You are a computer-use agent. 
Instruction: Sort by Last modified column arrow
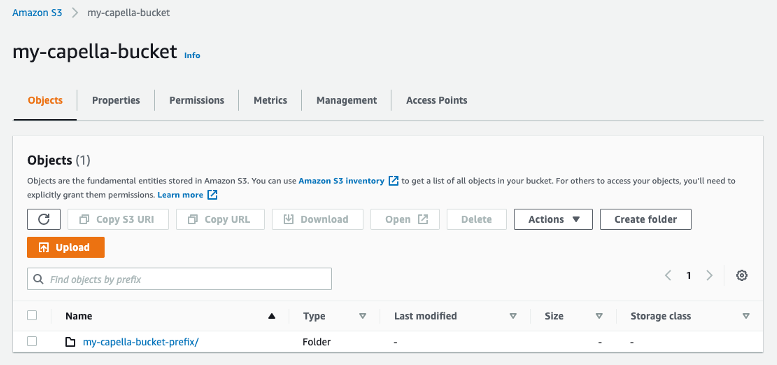tap(513, 316)
